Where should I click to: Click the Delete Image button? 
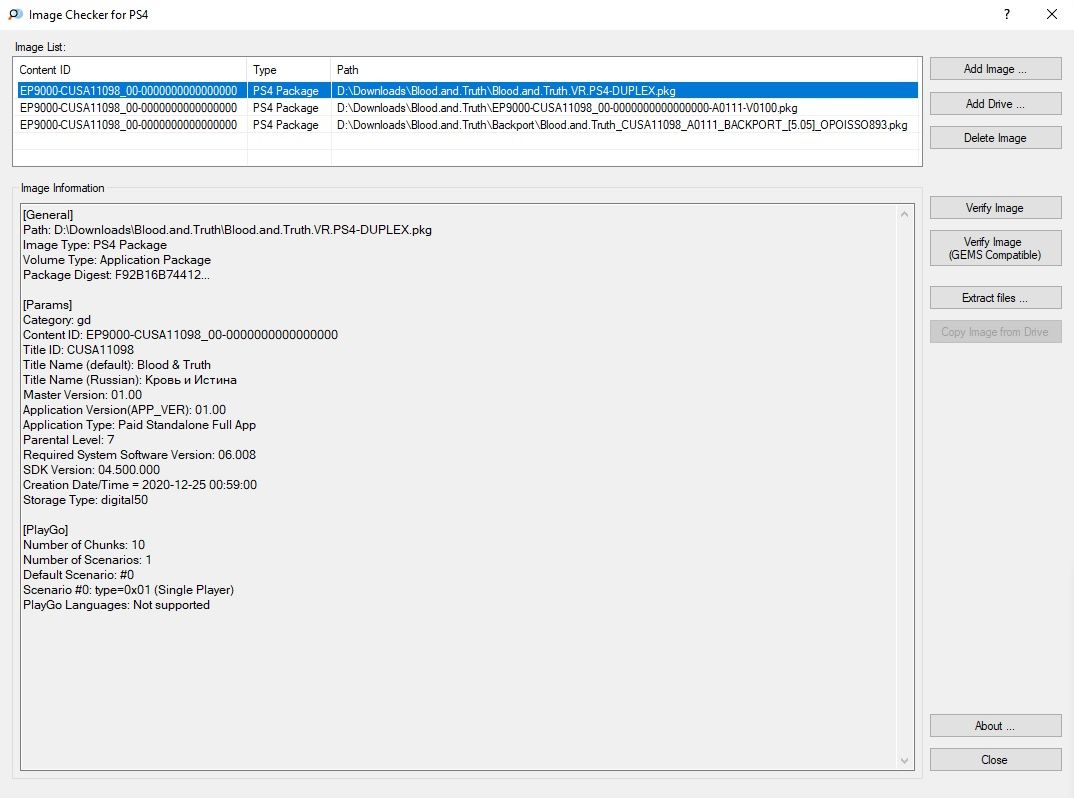995,138
